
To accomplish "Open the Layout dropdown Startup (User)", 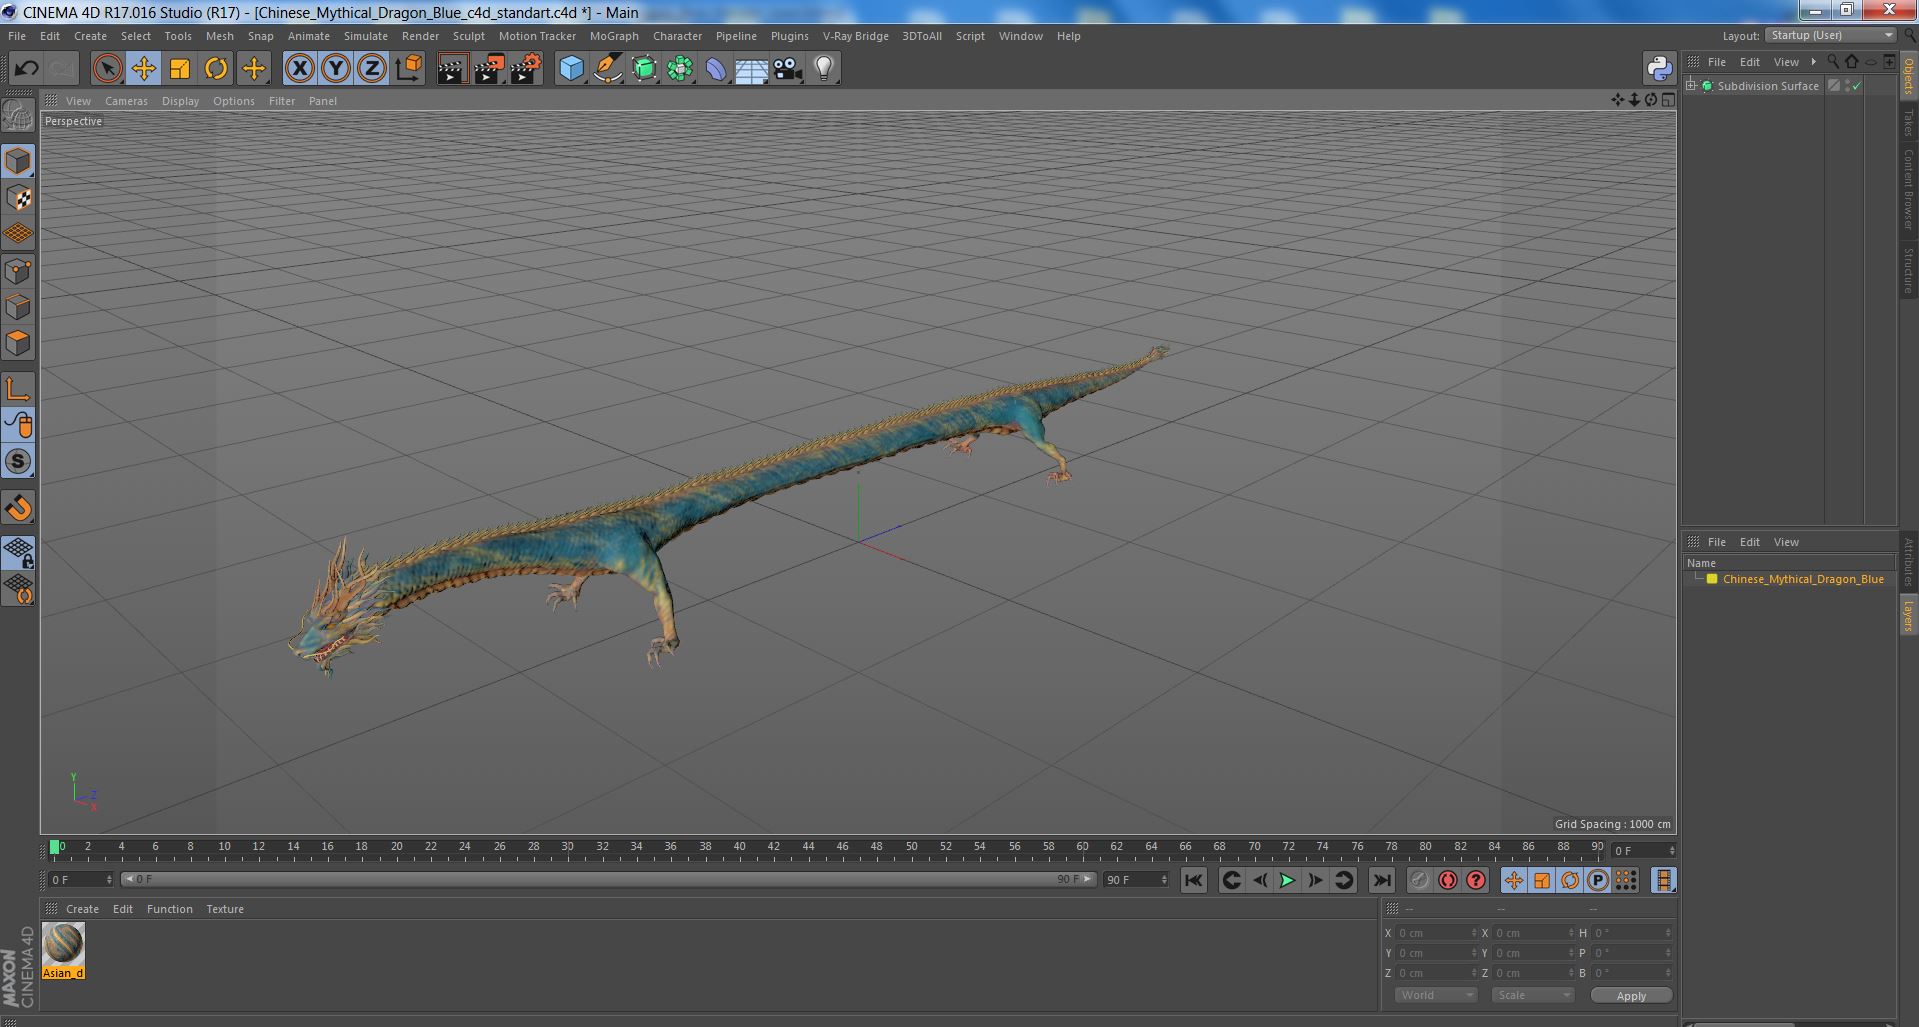I will 1830,35.
